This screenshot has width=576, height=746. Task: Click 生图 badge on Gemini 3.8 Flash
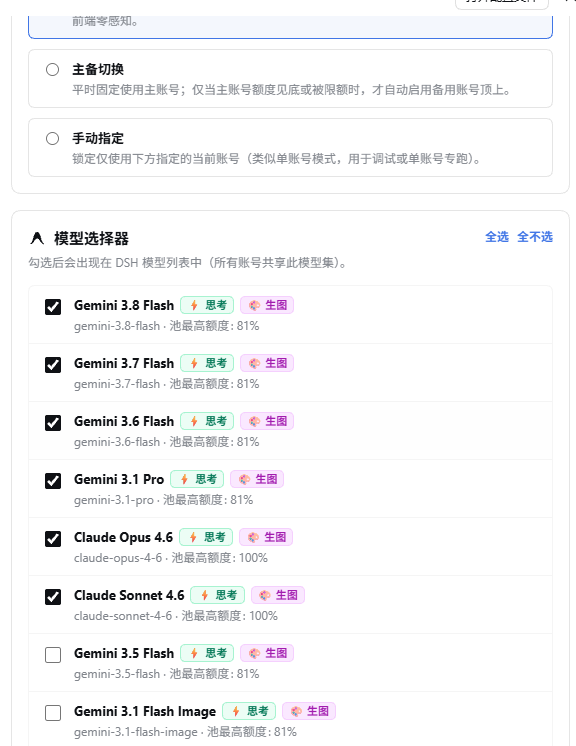[x=267, y=305]
